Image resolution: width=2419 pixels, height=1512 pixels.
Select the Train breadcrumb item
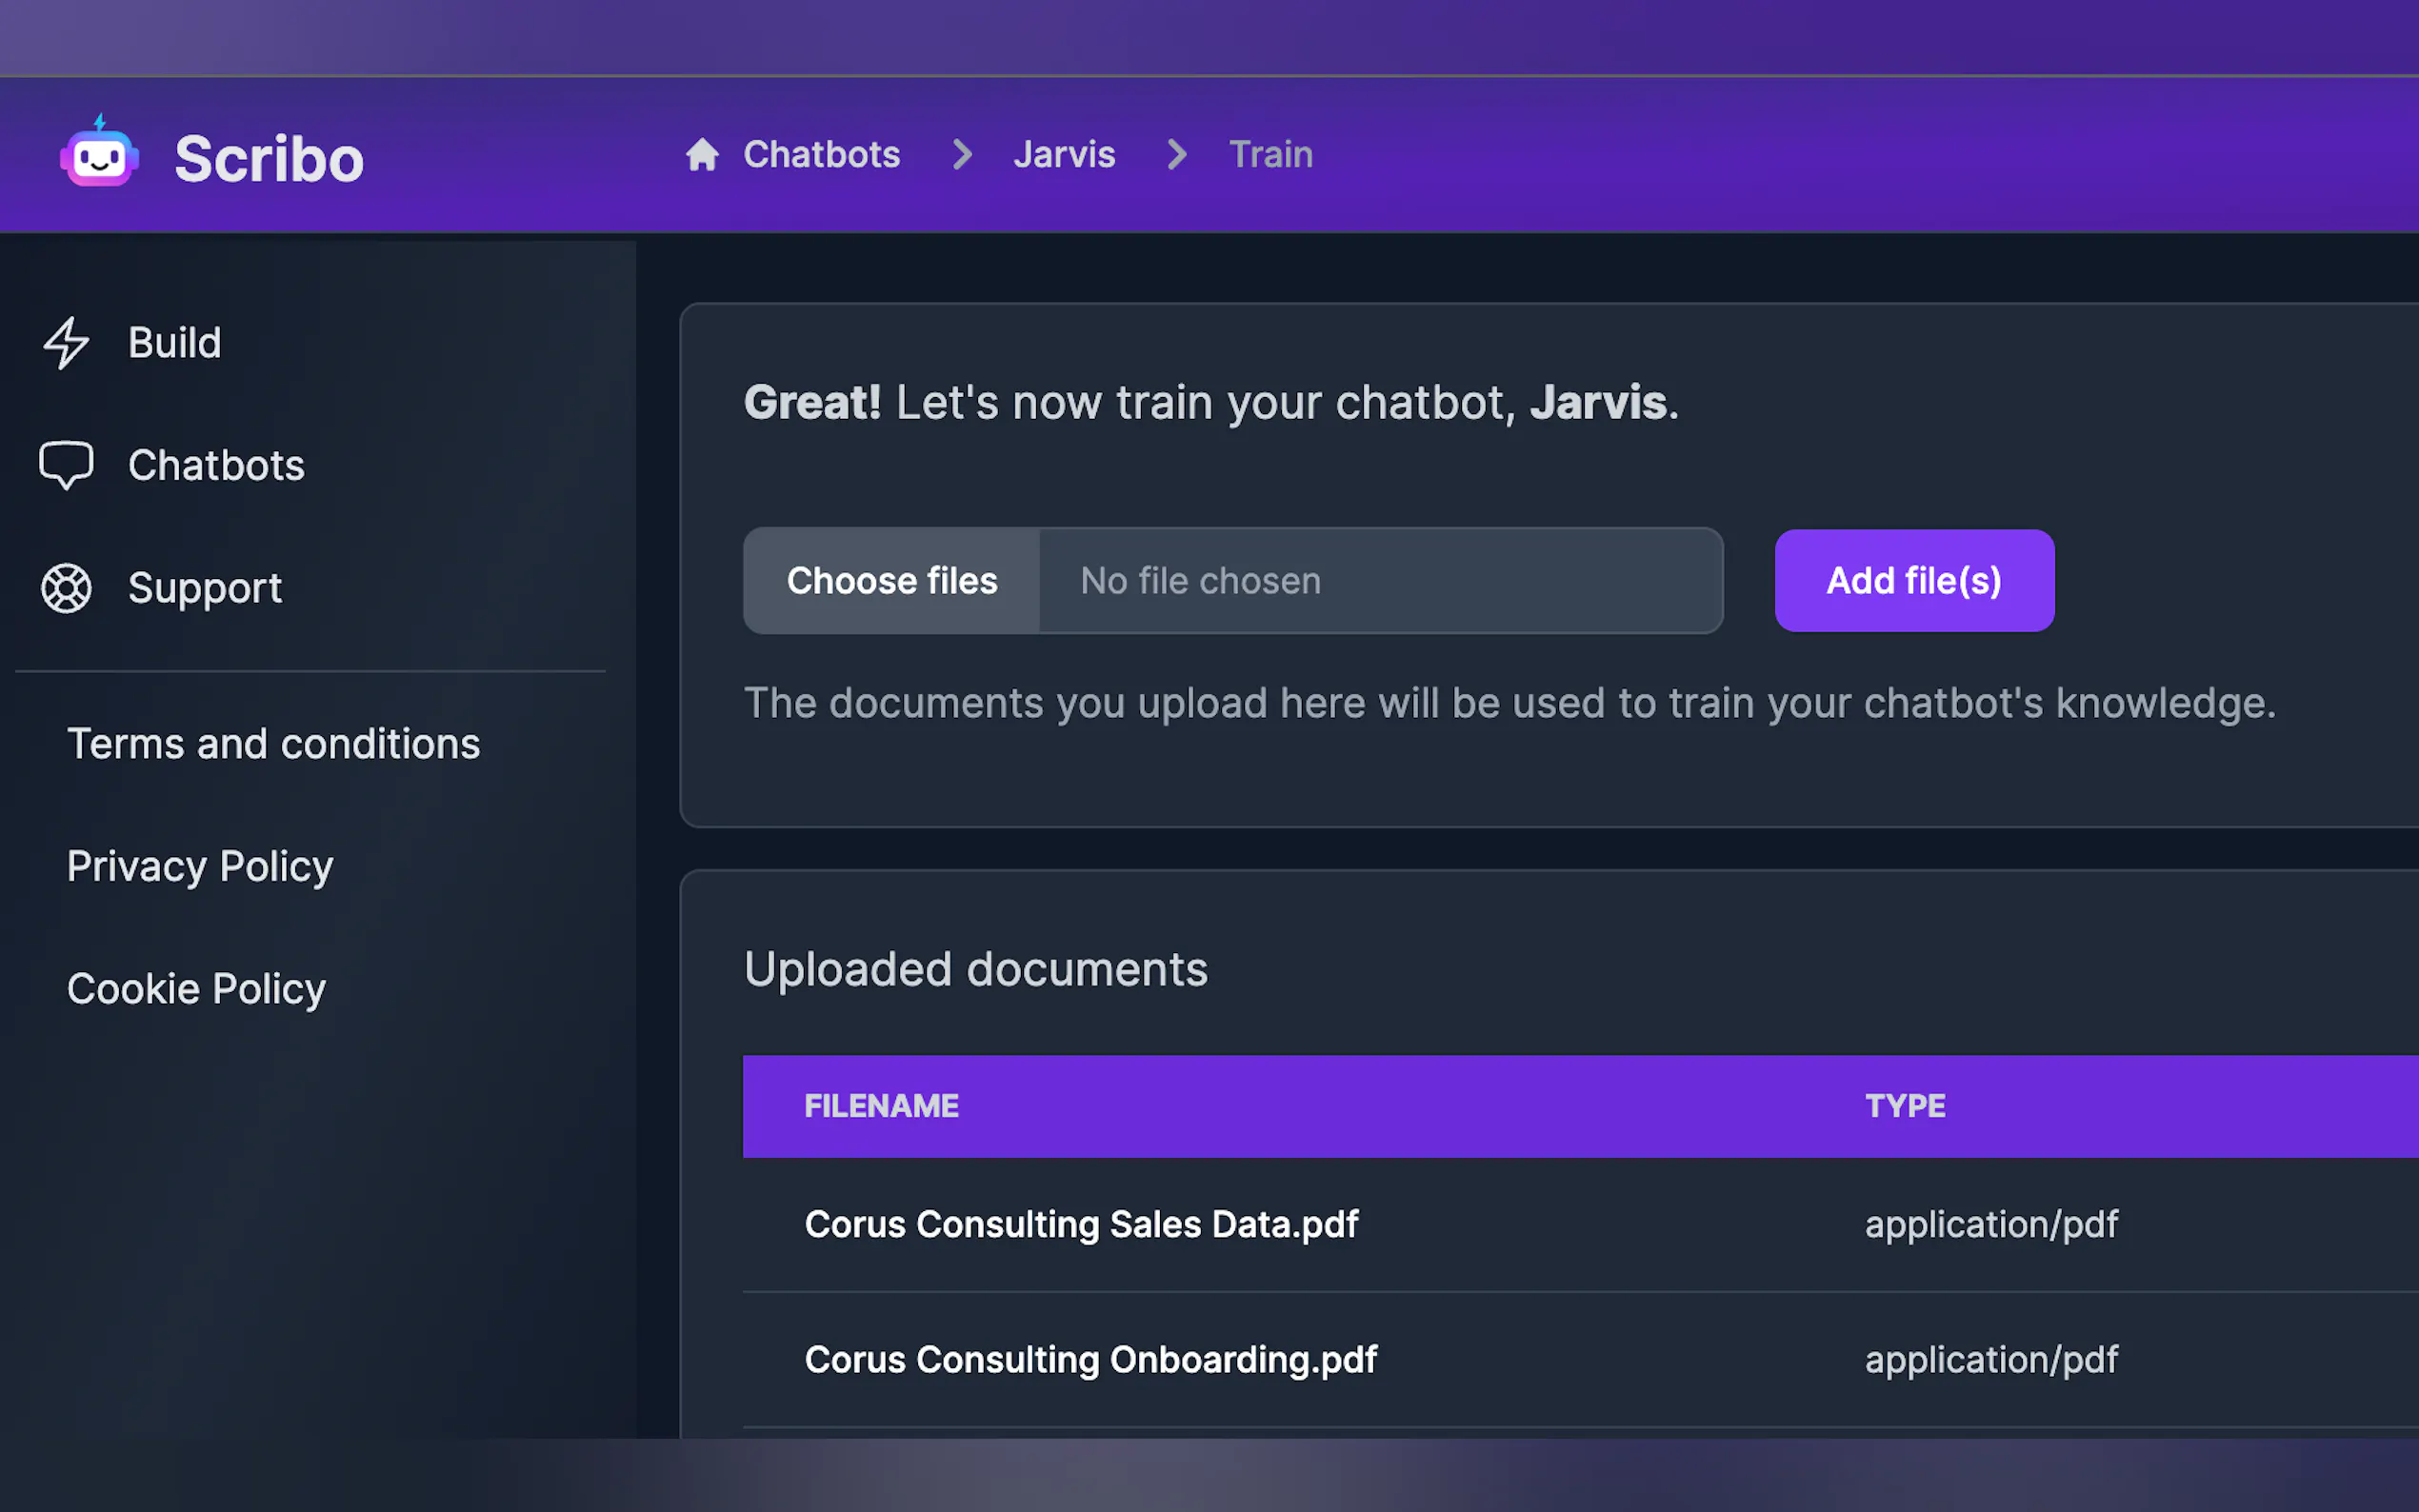pos(1270,155)
